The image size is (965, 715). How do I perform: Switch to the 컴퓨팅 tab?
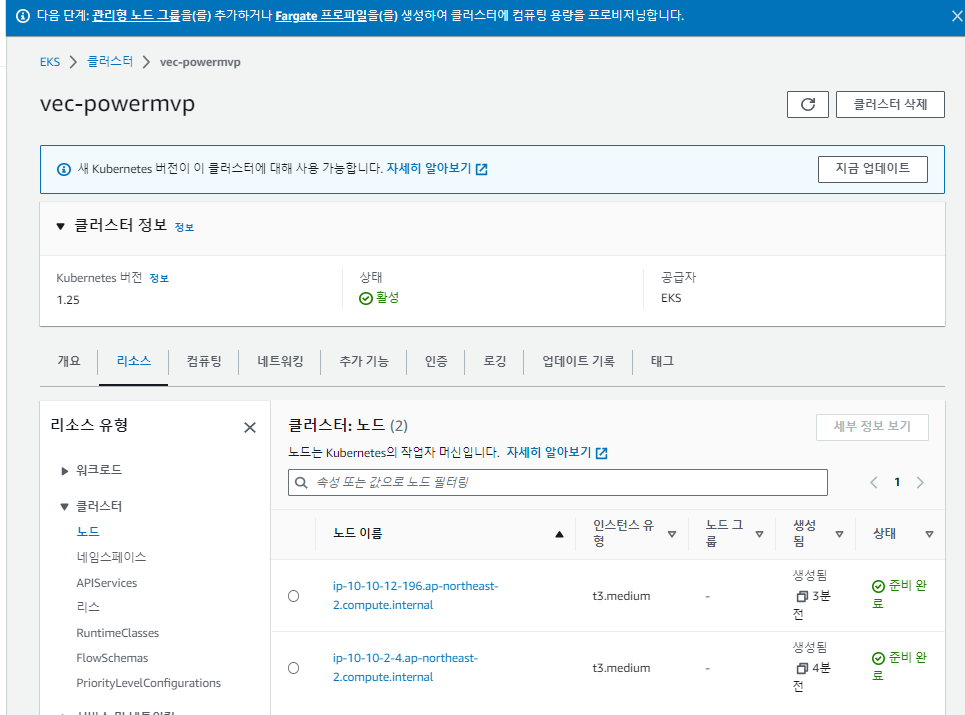click(x=204, y=361)
